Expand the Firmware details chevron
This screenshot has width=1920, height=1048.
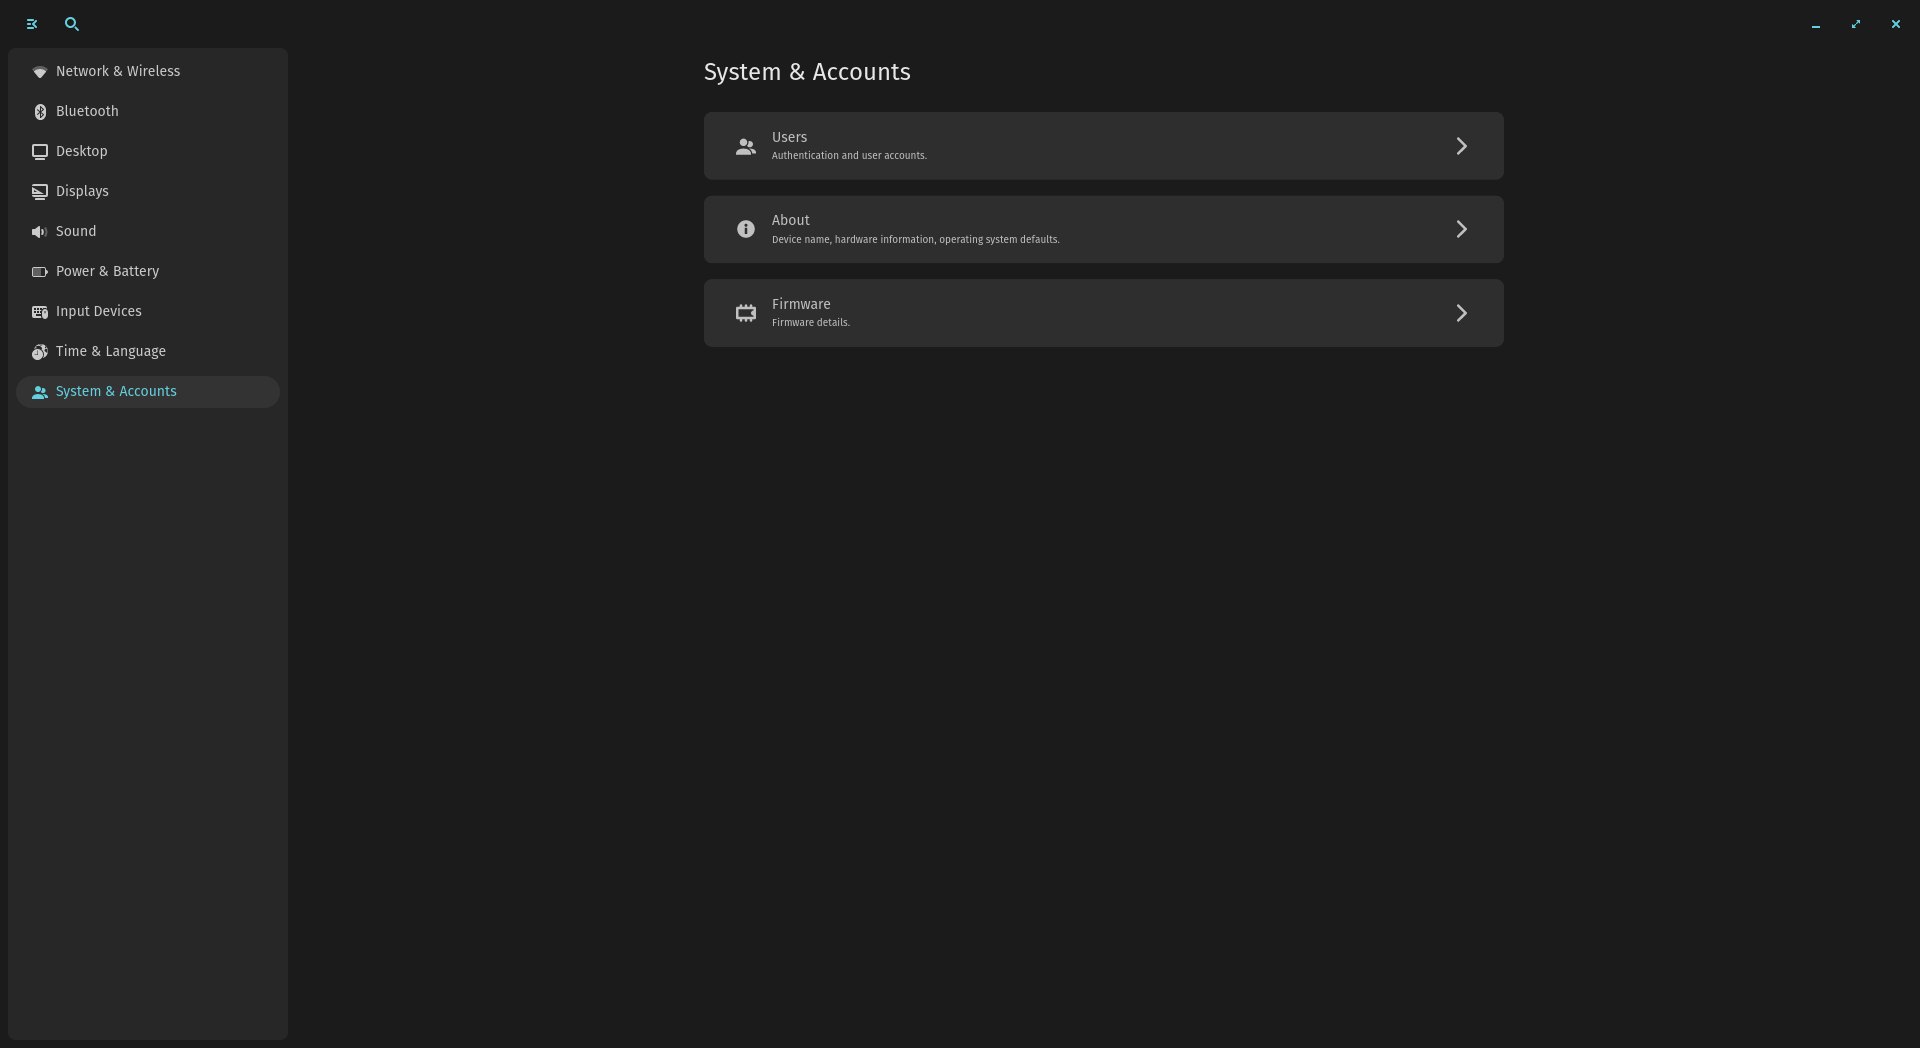(x=1461, y=313)
